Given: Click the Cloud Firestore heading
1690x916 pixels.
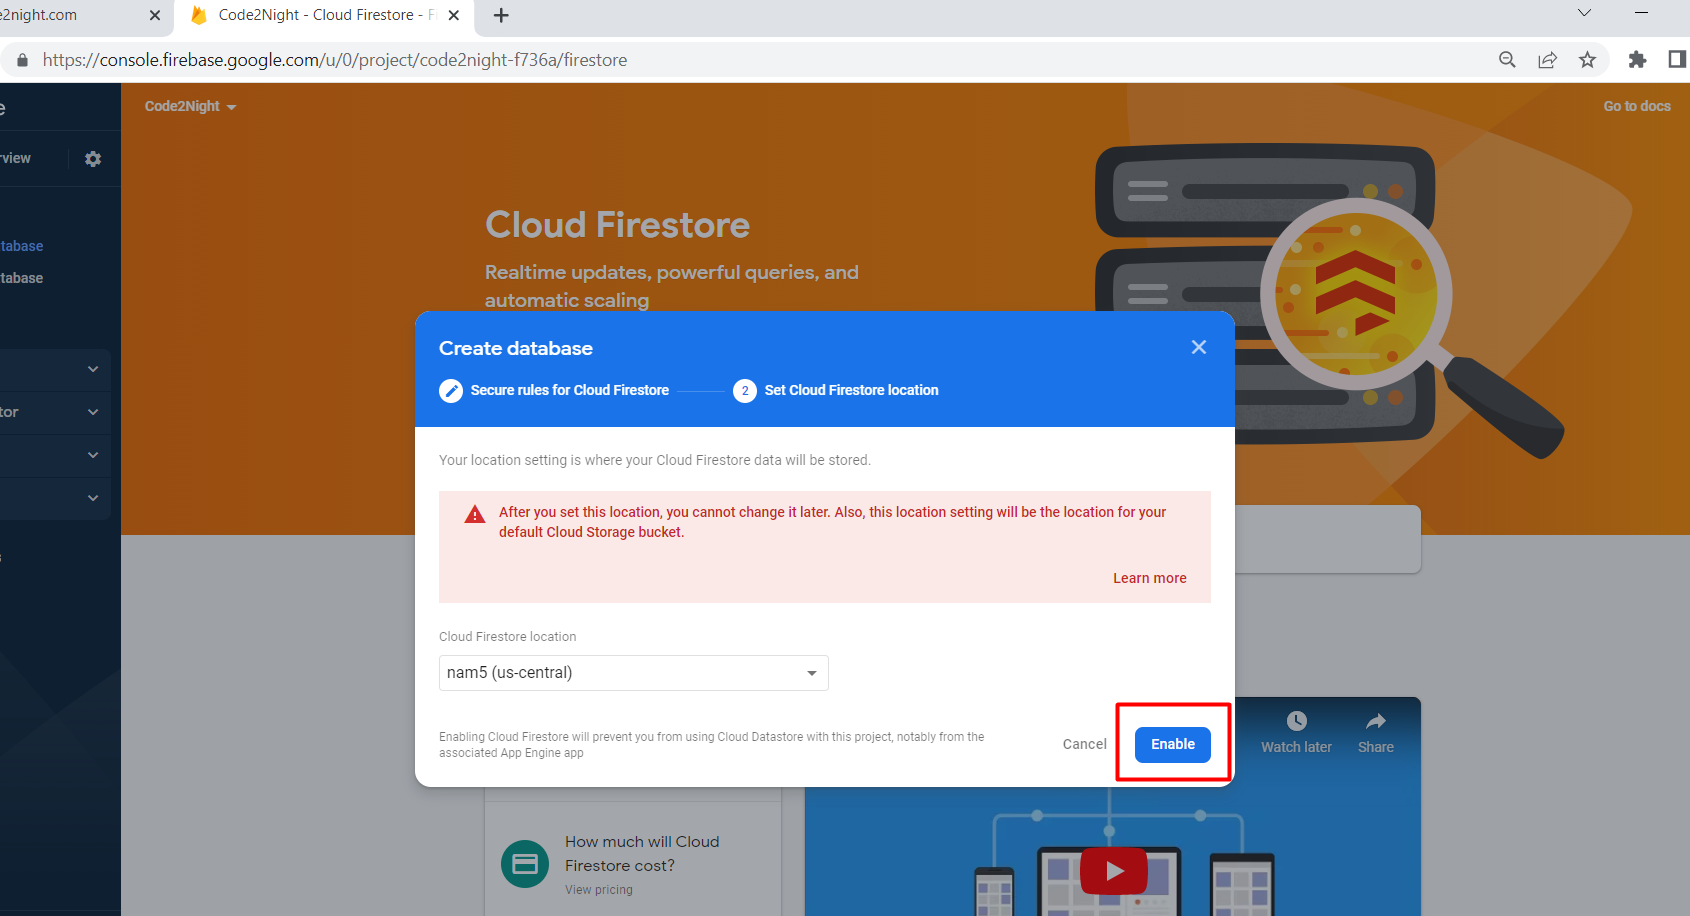Looking at the screenshot, I should coord(617,225).
